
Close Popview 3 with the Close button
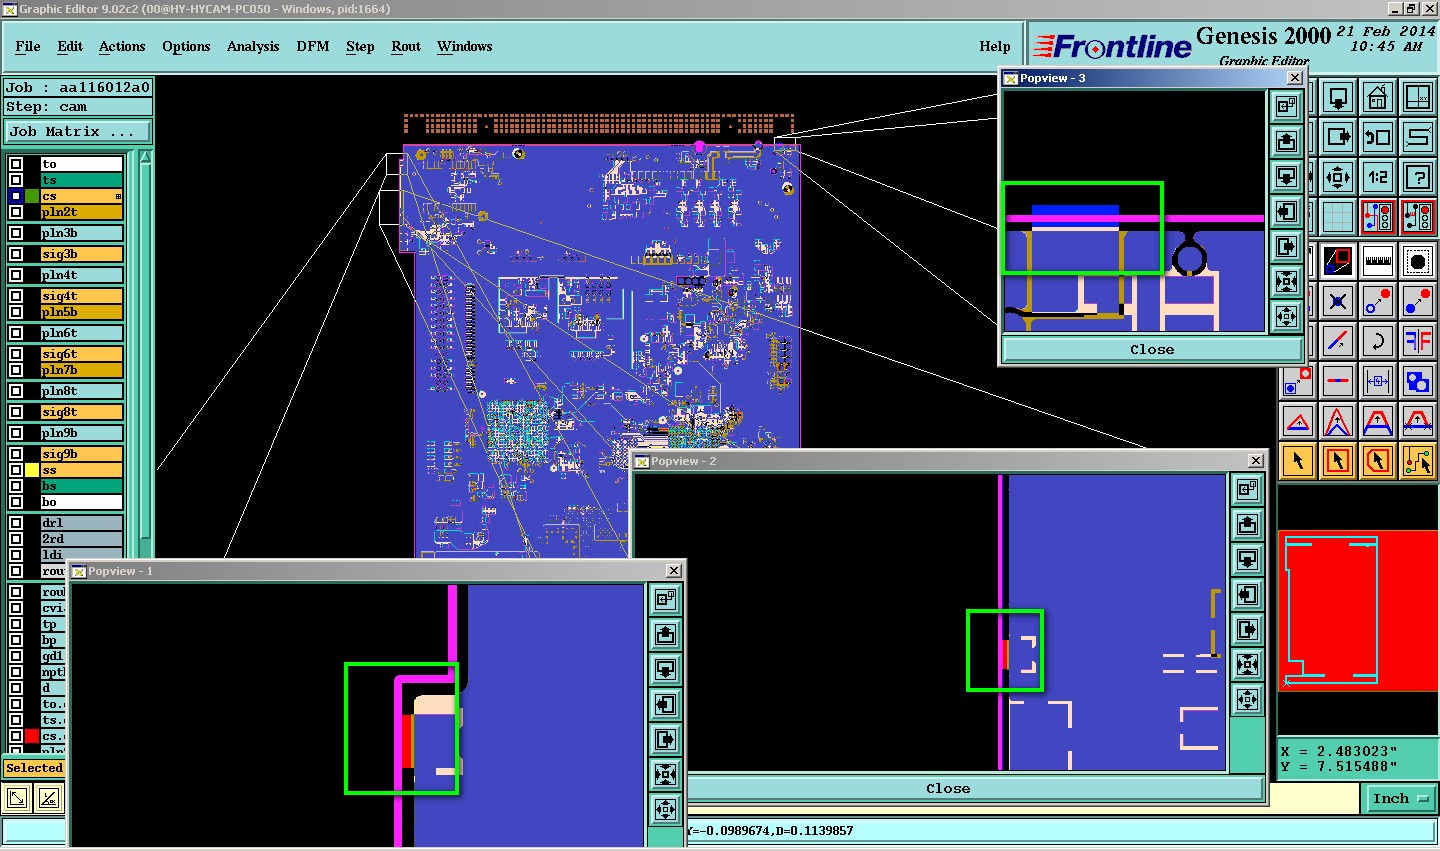click(1152, 349)
